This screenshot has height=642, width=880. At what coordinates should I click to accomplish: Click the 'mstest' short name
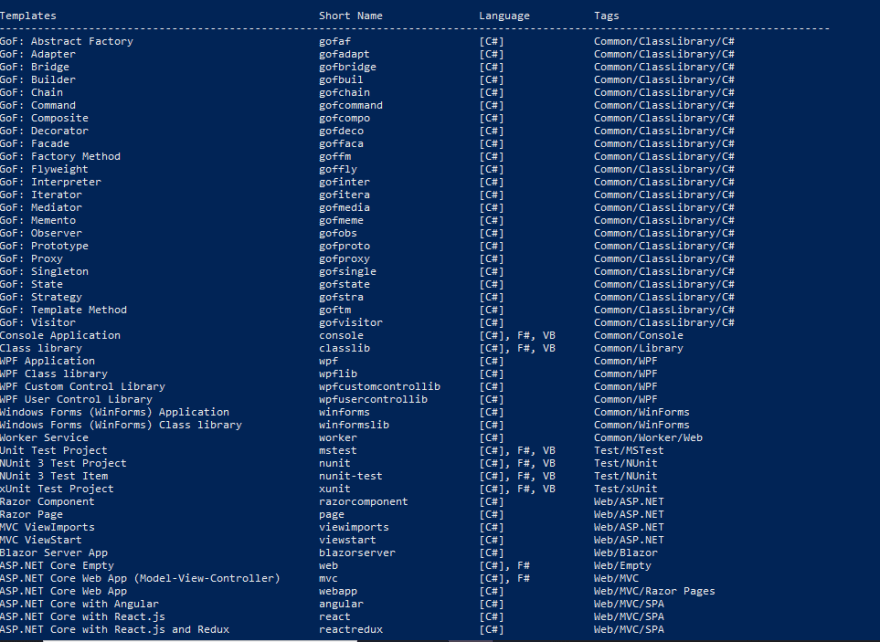click(x=338, y=451)
